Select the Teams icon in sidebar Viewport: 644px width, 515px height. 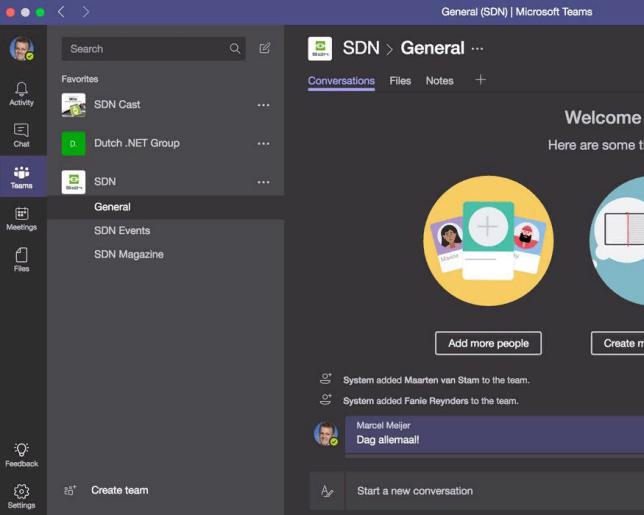[x=21, y=172]
